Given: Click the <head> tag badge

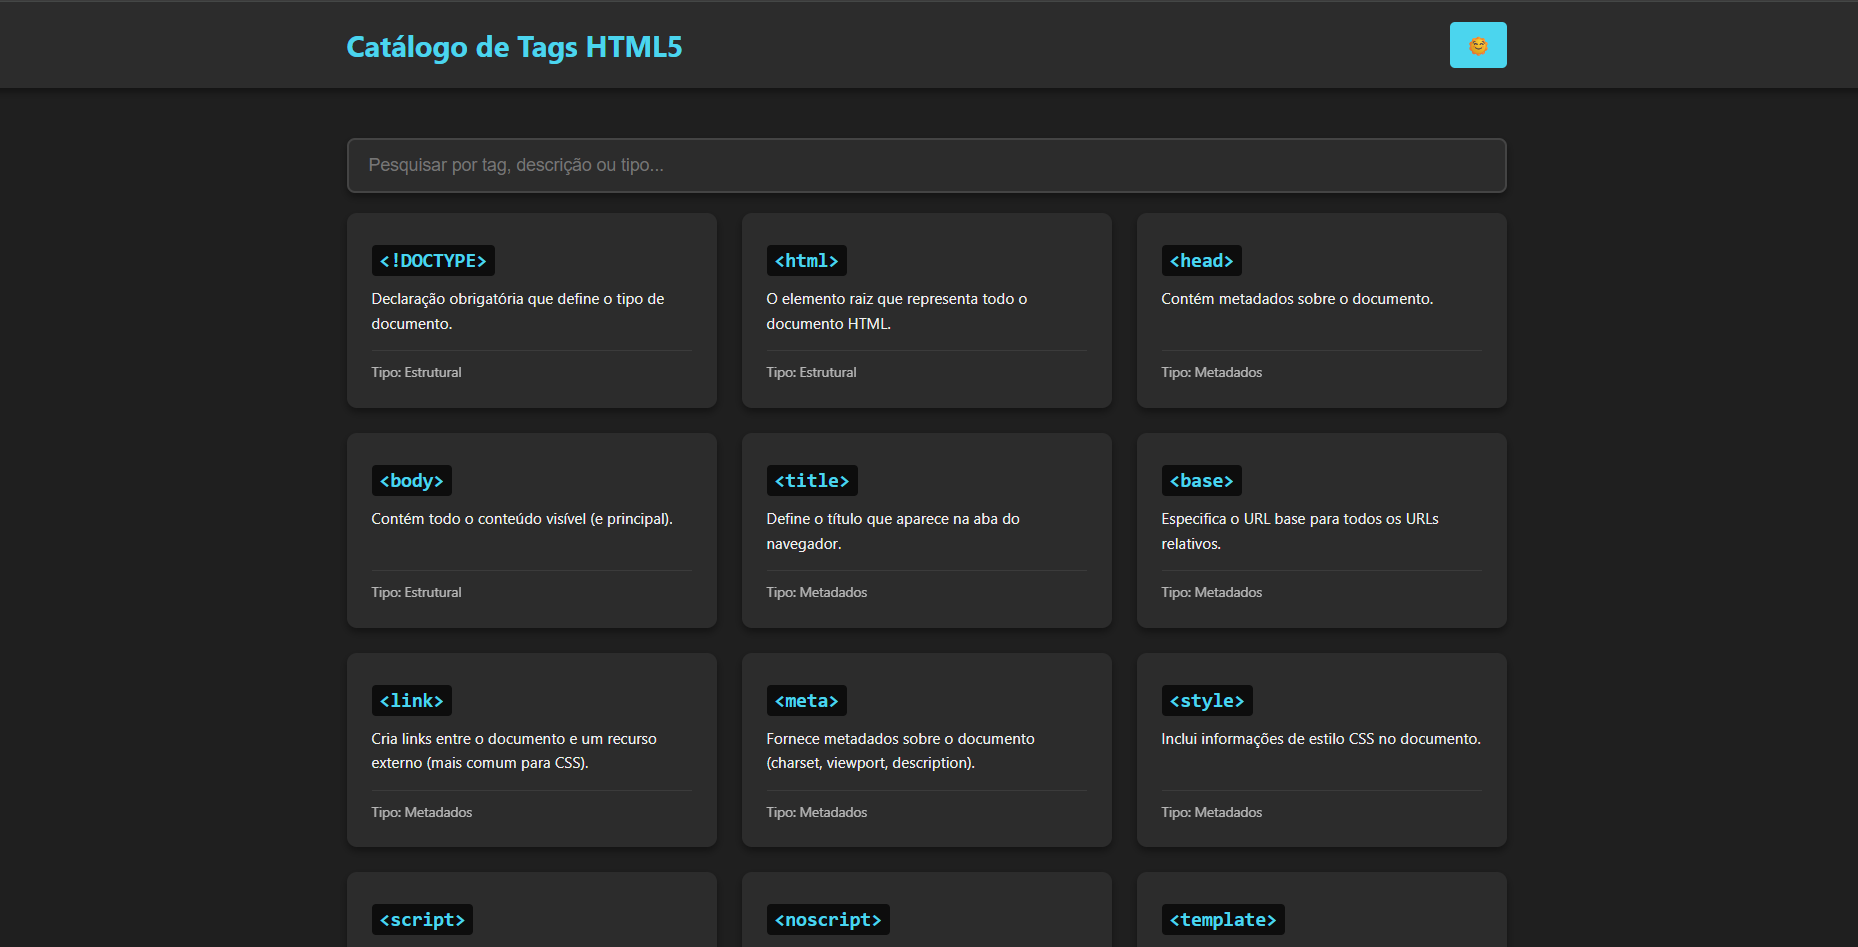Looking at the screenshot, I should 1201,260.
